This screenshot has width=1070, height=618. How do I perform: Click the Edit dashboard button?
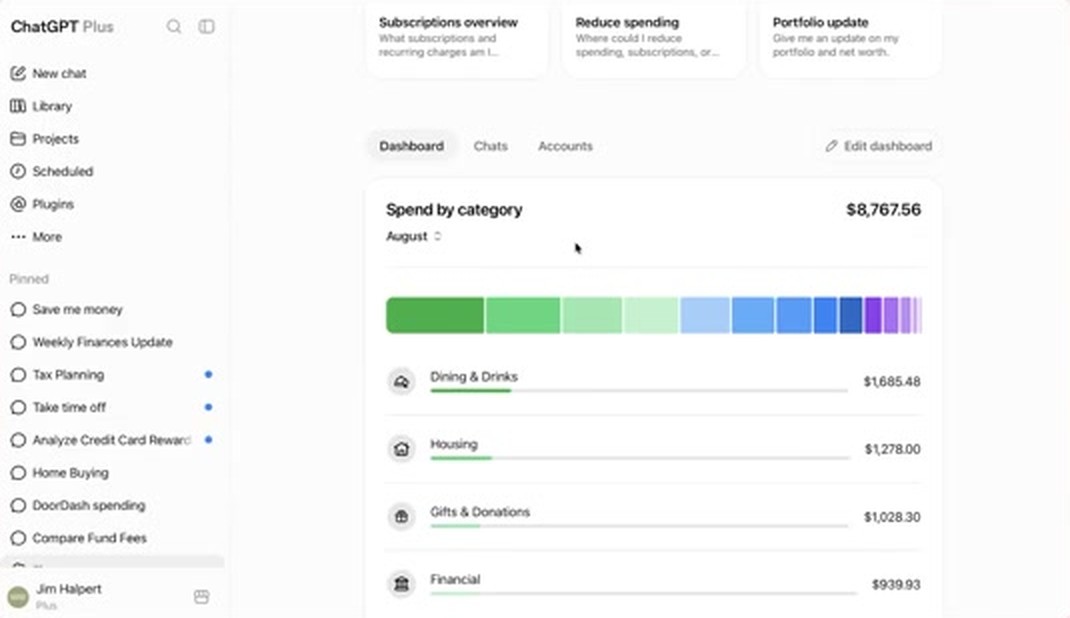pos(878,146)
